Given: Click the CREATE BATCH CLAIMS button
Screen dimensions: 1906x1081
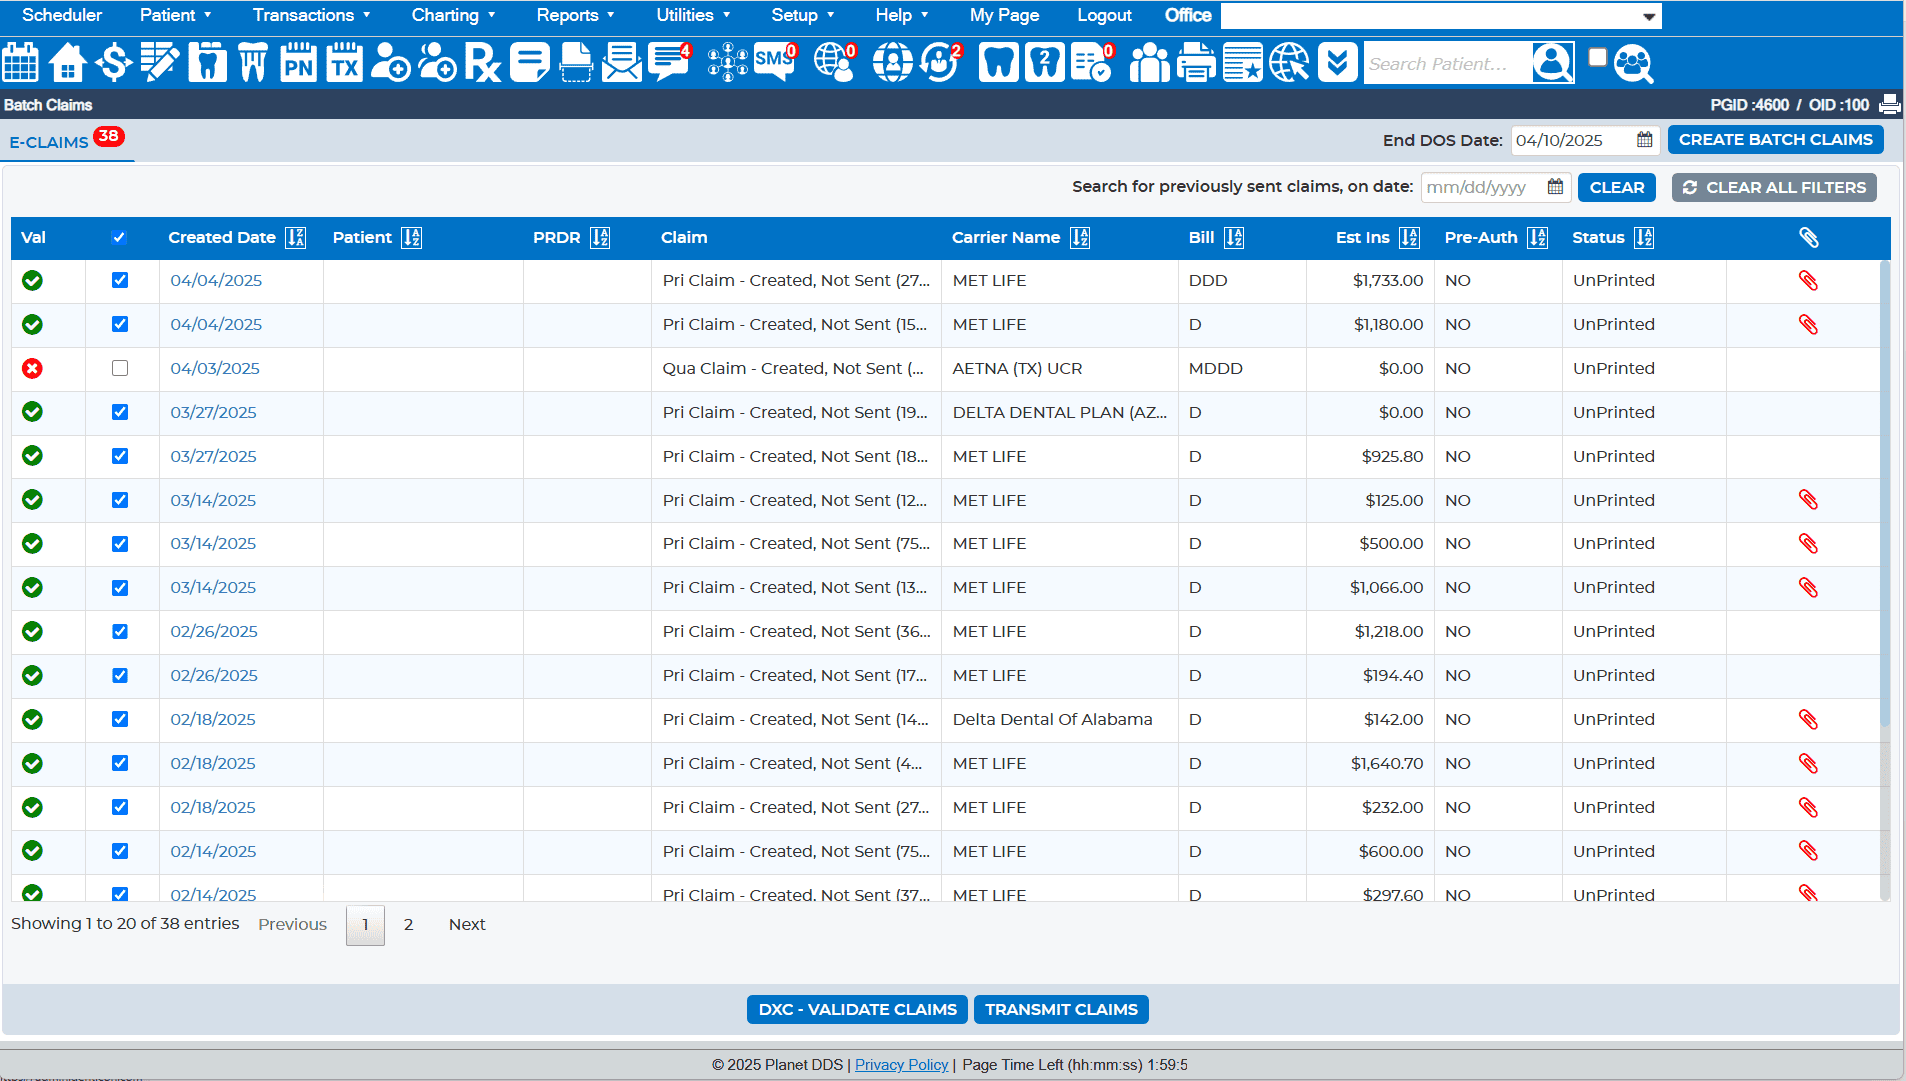Looking at the screenshot, I should point(1775,140).
